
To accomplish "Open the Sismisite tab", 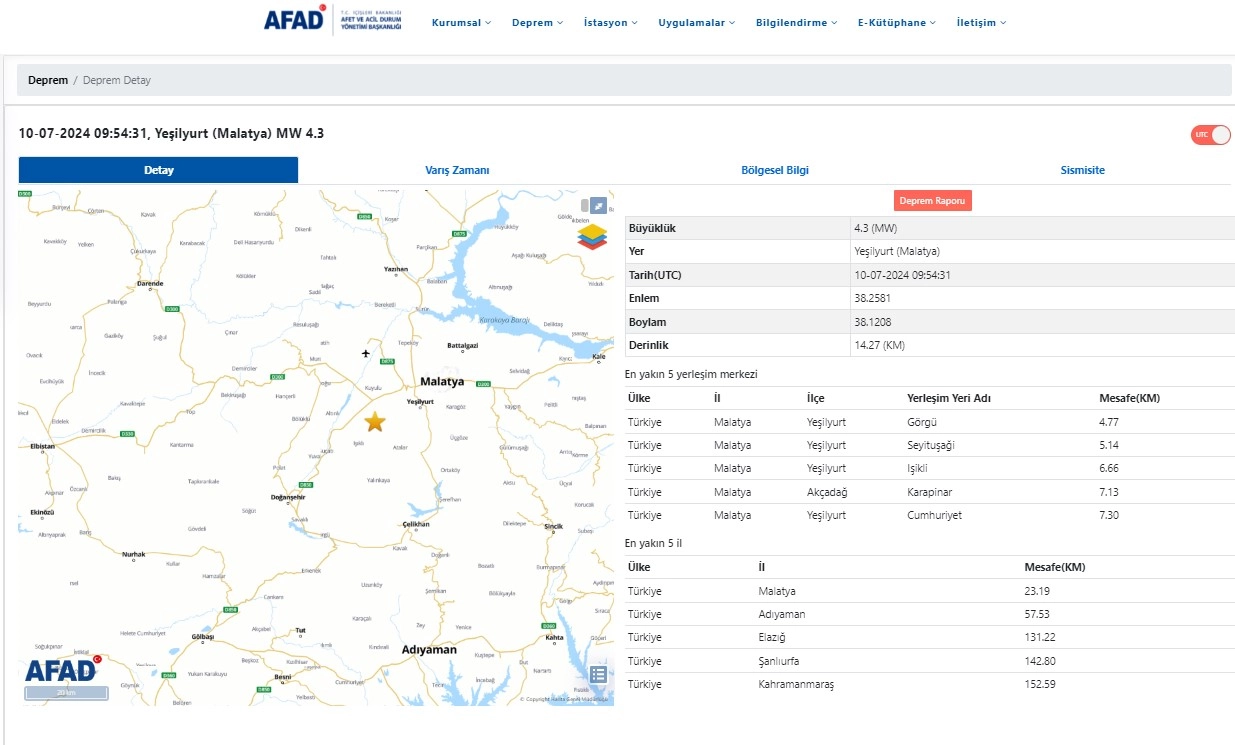I will tap(1082, 170).
